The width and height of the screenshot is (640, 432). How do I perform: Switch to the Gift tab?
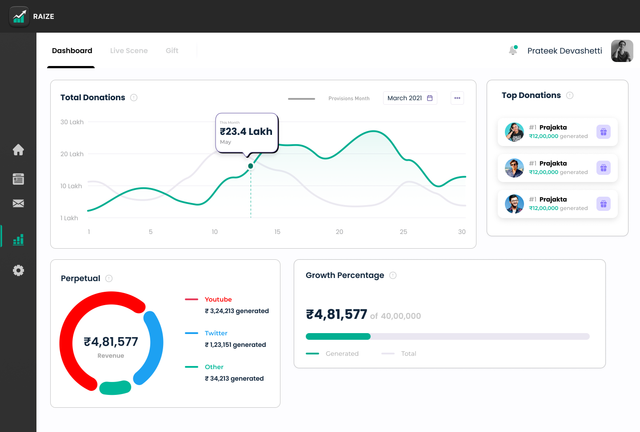(x=172, y=51)
